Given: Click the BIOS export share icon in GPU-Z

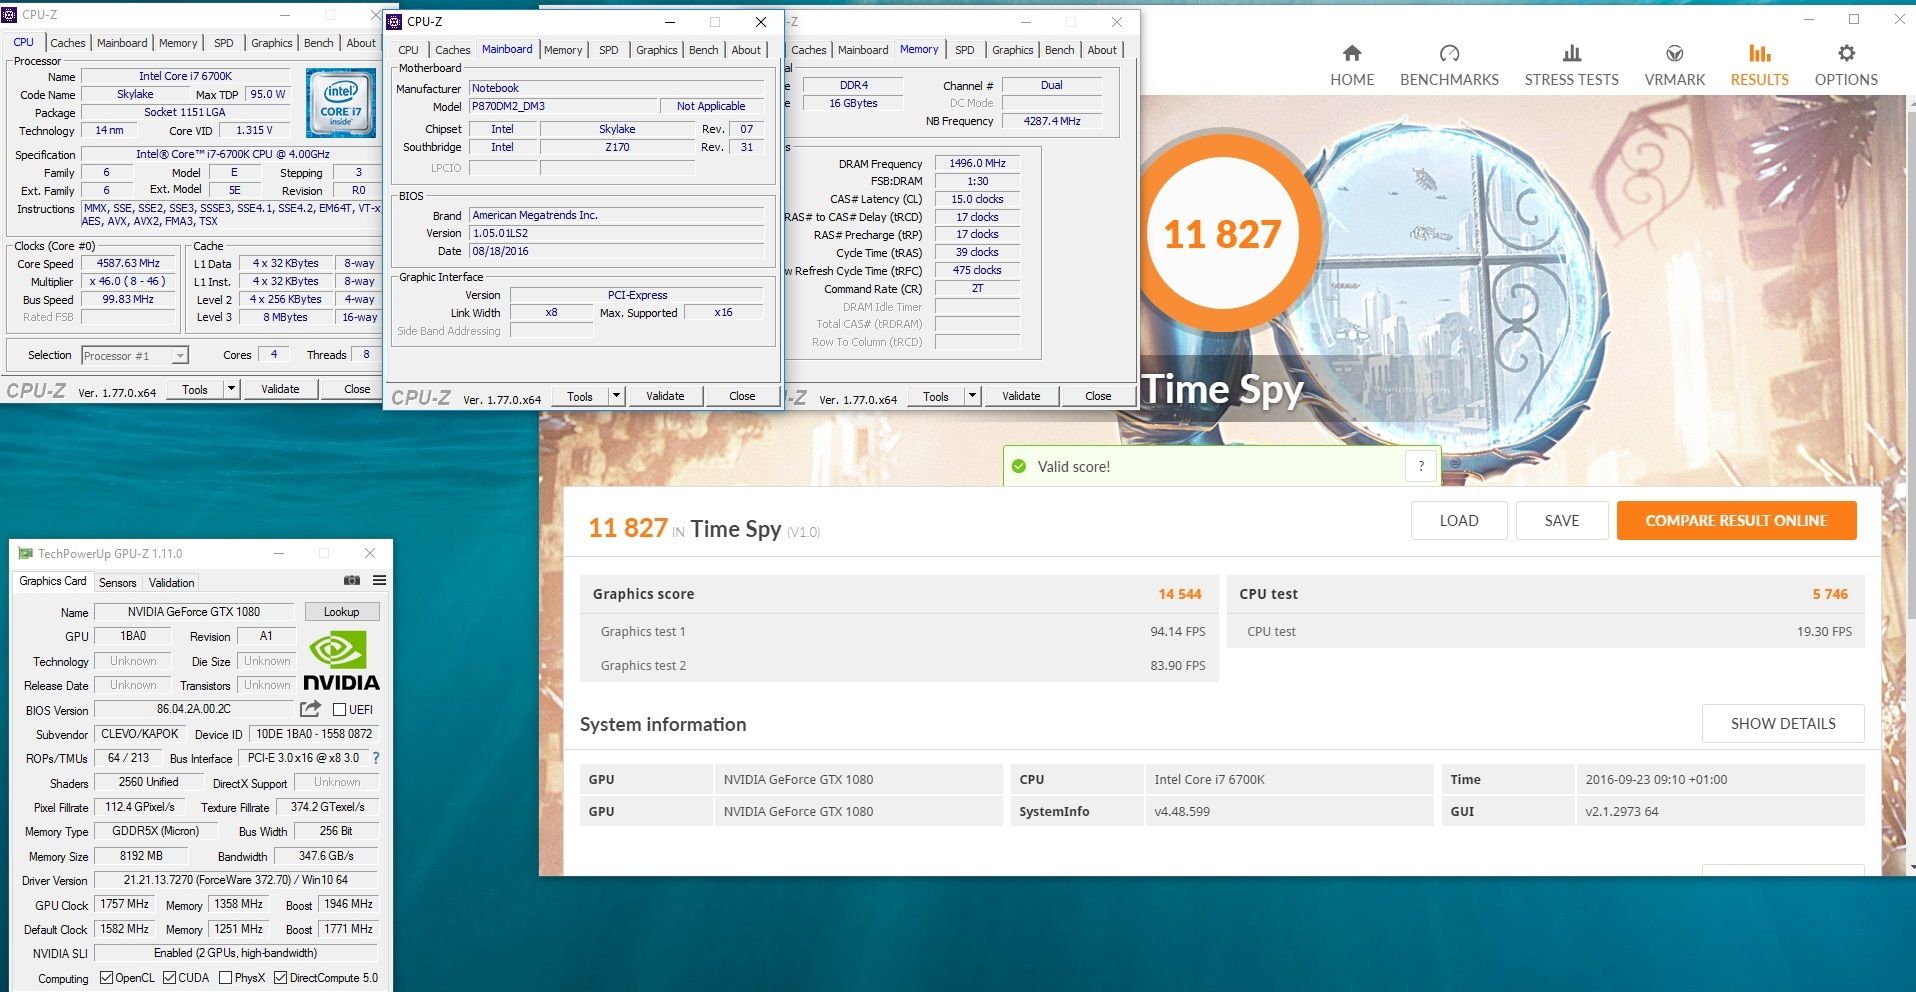Looking at the screenshot, I should [x=311, y=709].
